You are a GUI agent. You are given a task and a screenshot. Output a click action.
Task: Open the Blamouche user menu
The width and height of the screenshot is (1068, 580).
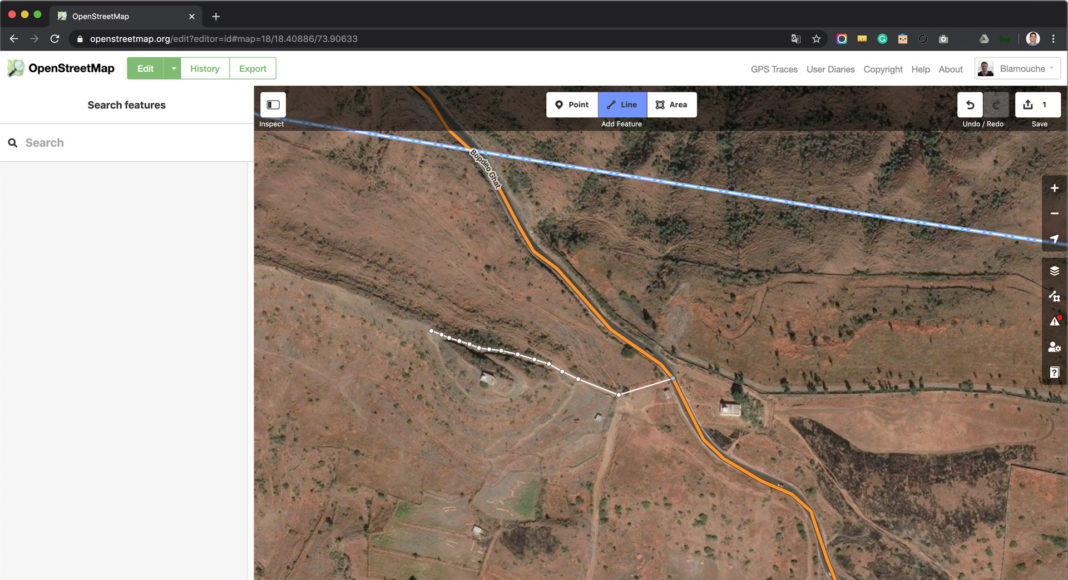coord(1017,69)
